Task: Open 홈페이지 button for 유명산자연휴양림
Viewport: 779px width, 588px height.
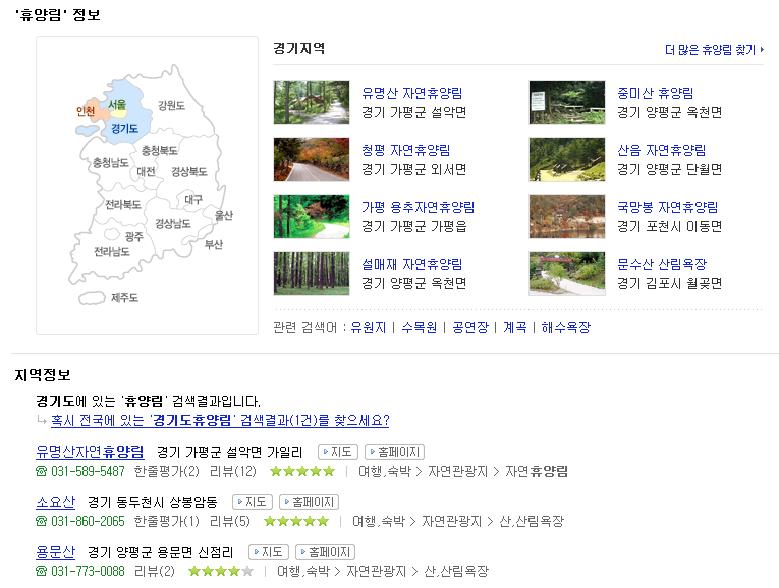Action: (394, 452)
